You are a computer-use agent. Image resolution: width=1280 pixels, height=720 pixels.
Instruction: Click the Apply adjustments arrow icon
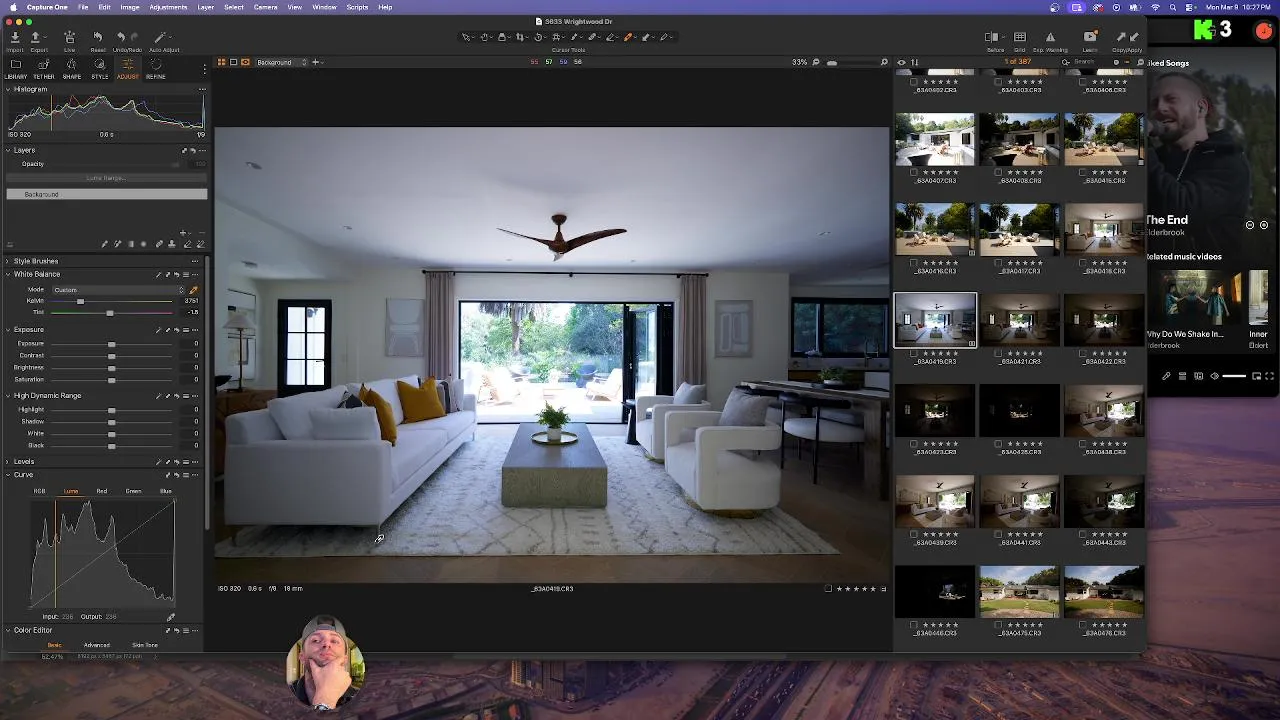click(x=1135, y=37)
